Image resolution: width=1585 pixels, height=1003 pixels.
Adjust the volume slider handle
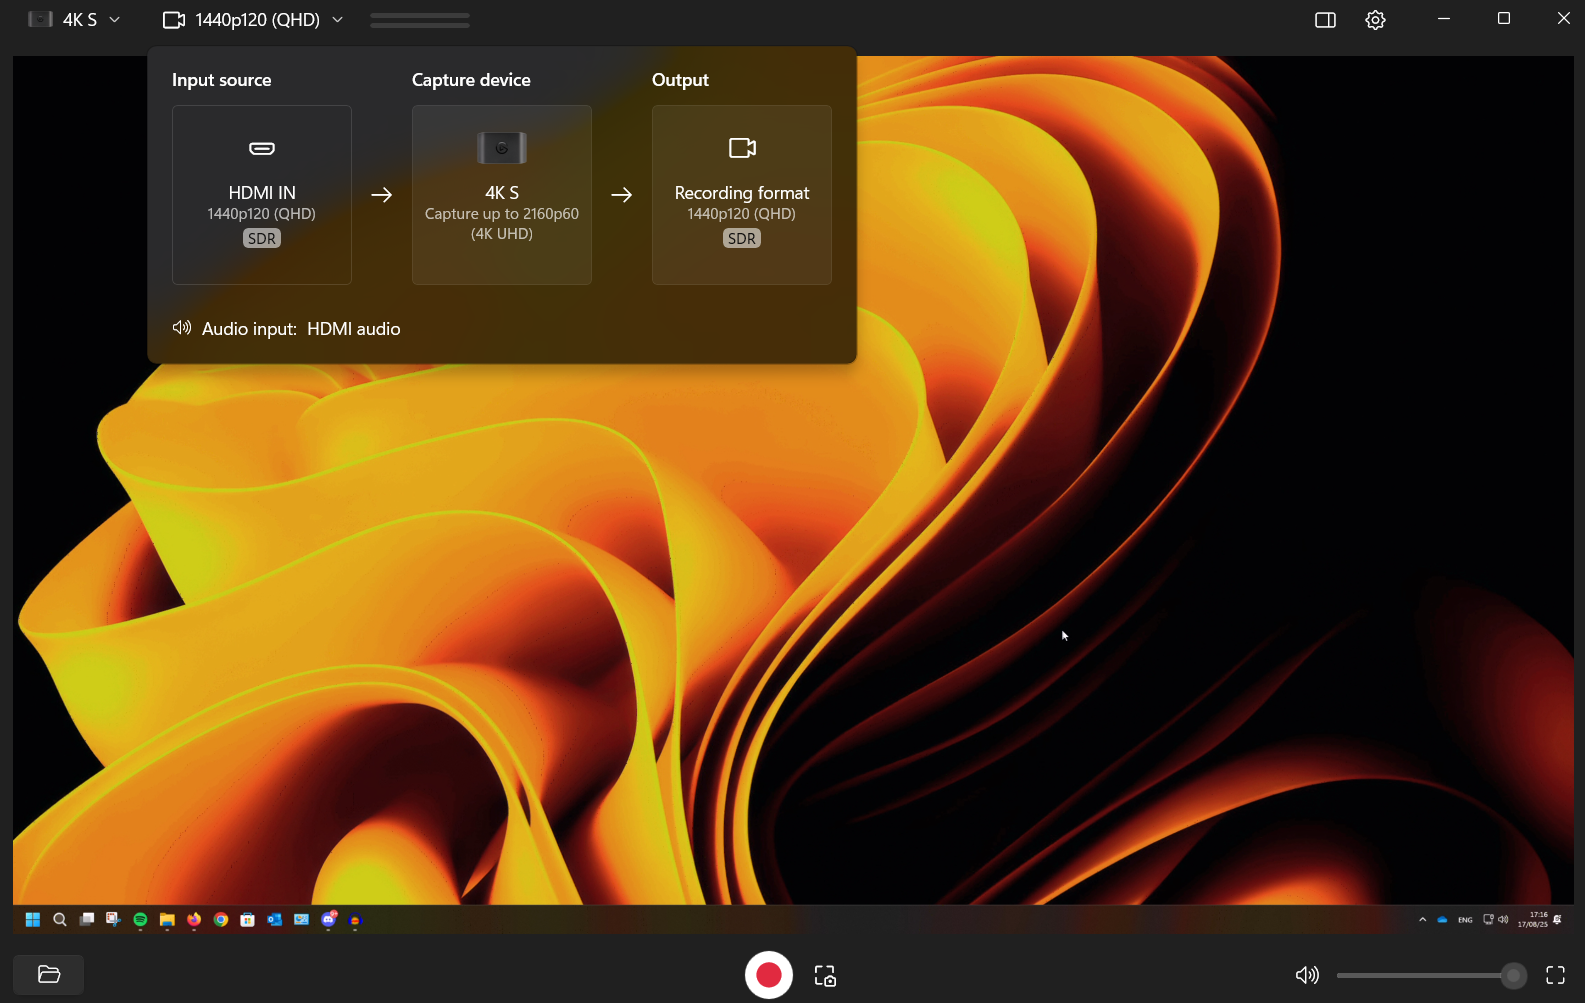[x=1513, y=975]
